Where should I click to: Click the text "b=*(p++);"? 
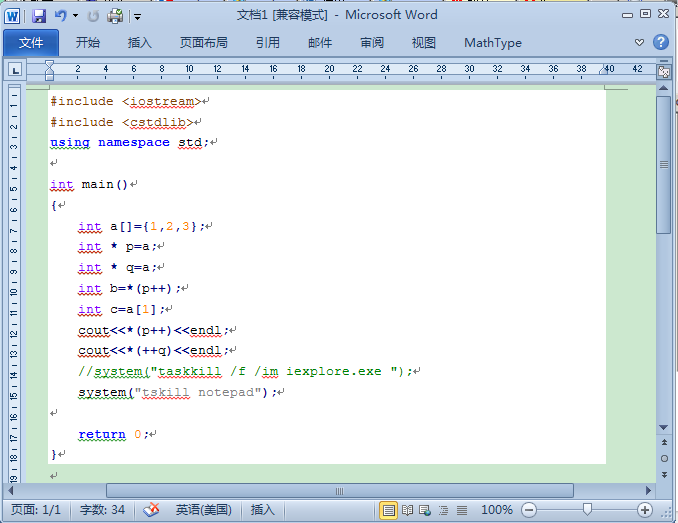(x=145, y=288)
